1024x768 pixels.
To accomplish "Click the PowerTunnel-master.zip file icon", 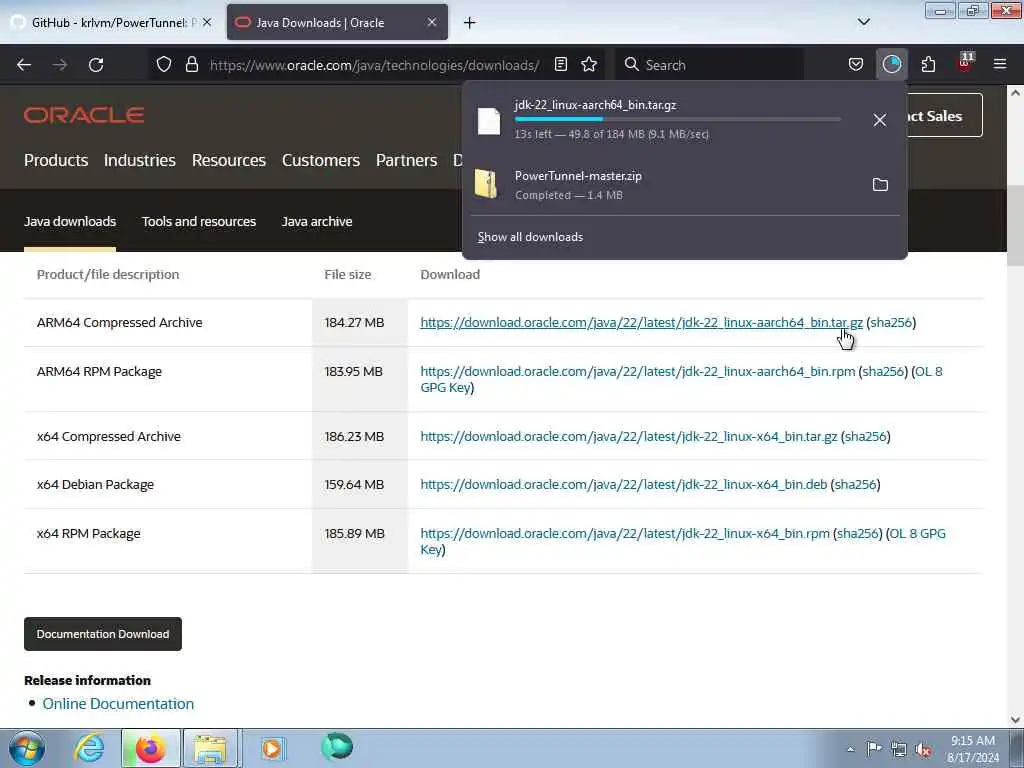I will (x=487, y=184).
